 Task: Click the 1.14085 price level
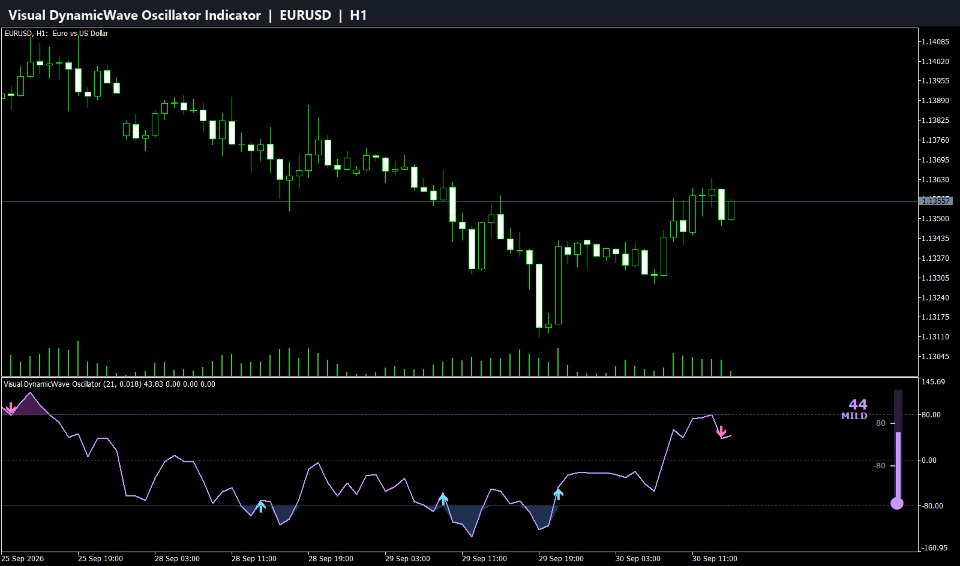click(x=936, y=42)
